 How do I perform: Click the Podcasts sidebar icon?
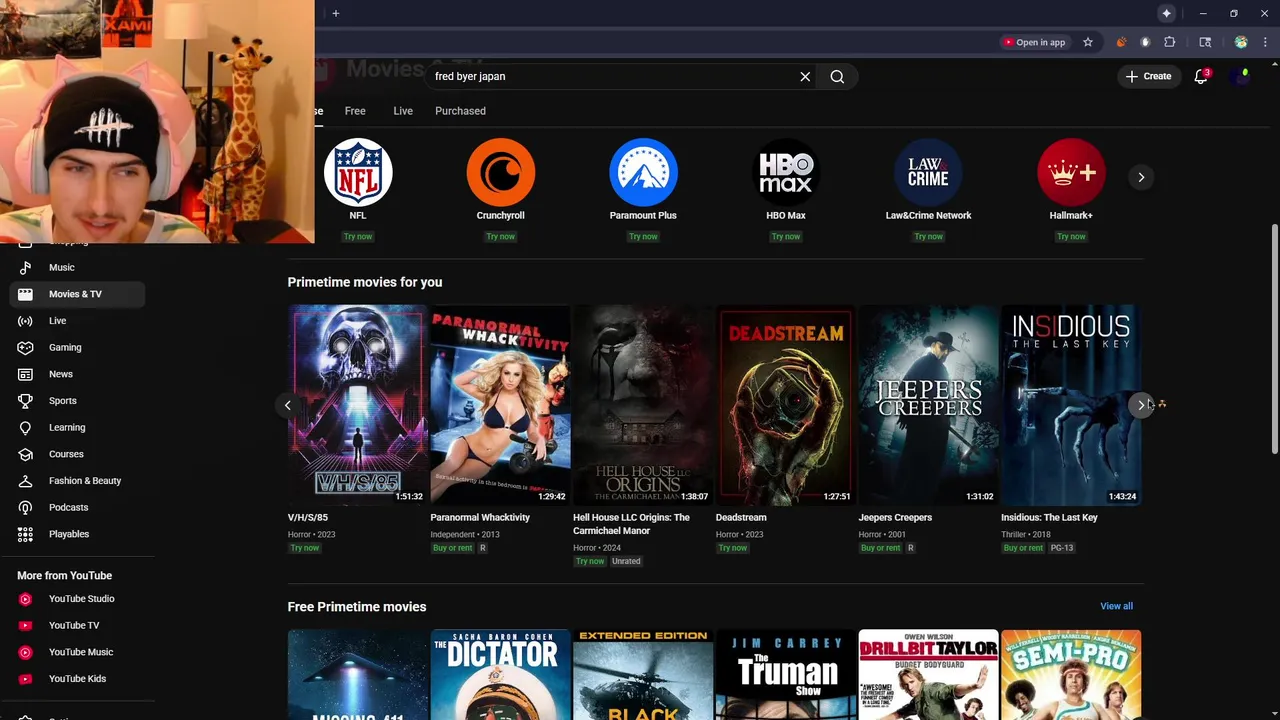[25, 507]
